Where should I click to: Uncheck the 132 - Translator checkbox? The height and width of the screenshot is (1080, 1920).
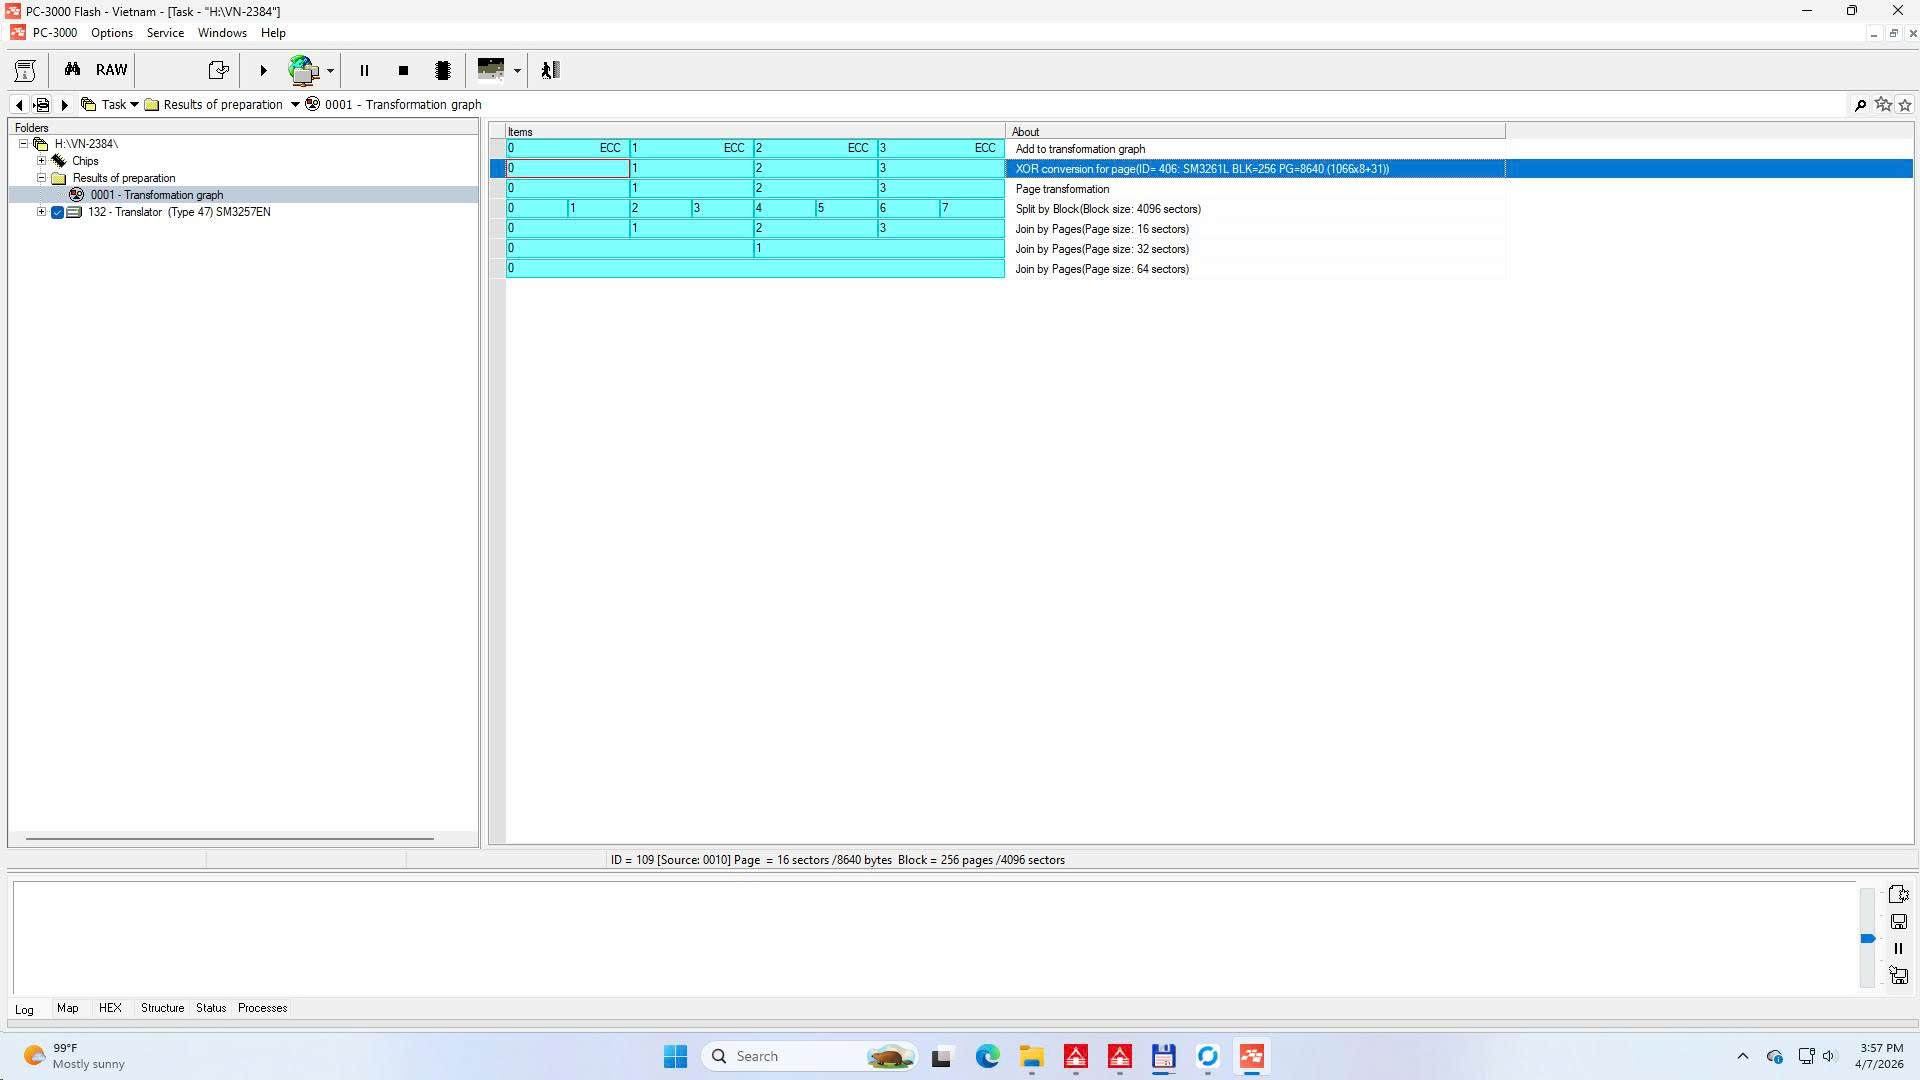pos(57,212)
